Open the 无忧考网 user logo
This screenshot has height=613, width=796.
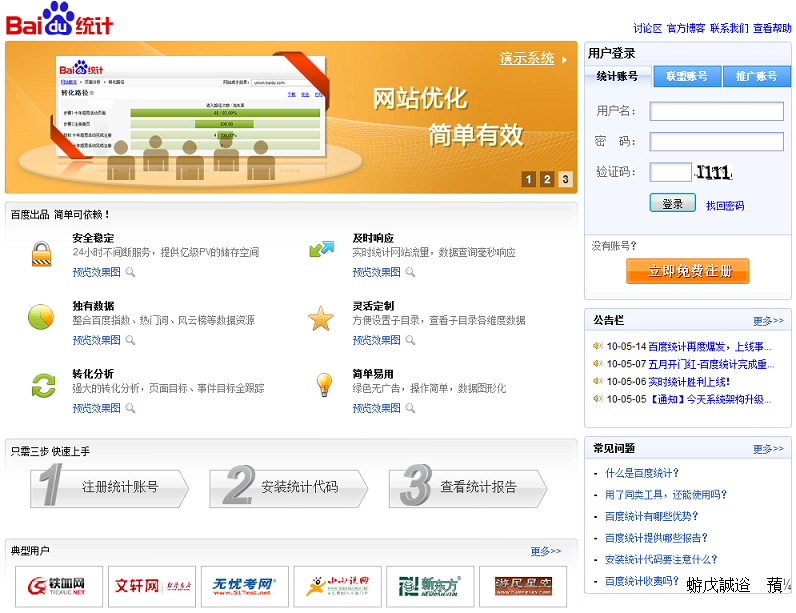(x=245, y=586)
